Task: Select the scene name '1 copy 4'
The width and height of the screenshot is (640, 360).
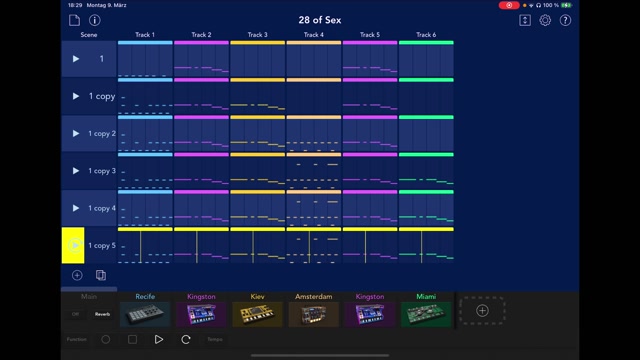Action: pos(102,208)
